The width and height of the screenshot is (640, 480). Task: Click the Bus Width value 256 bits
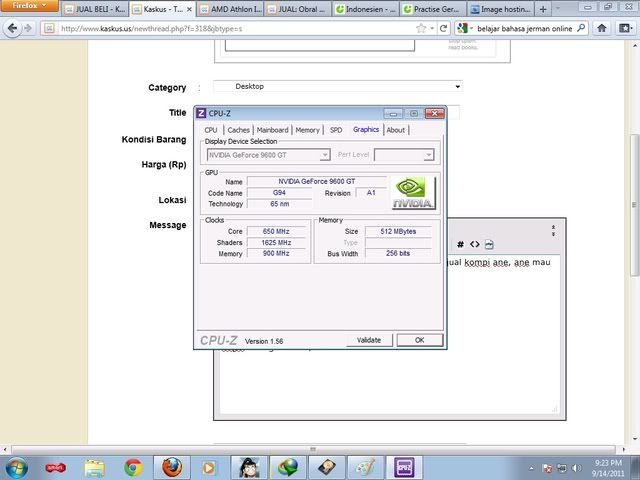point(398,253)
